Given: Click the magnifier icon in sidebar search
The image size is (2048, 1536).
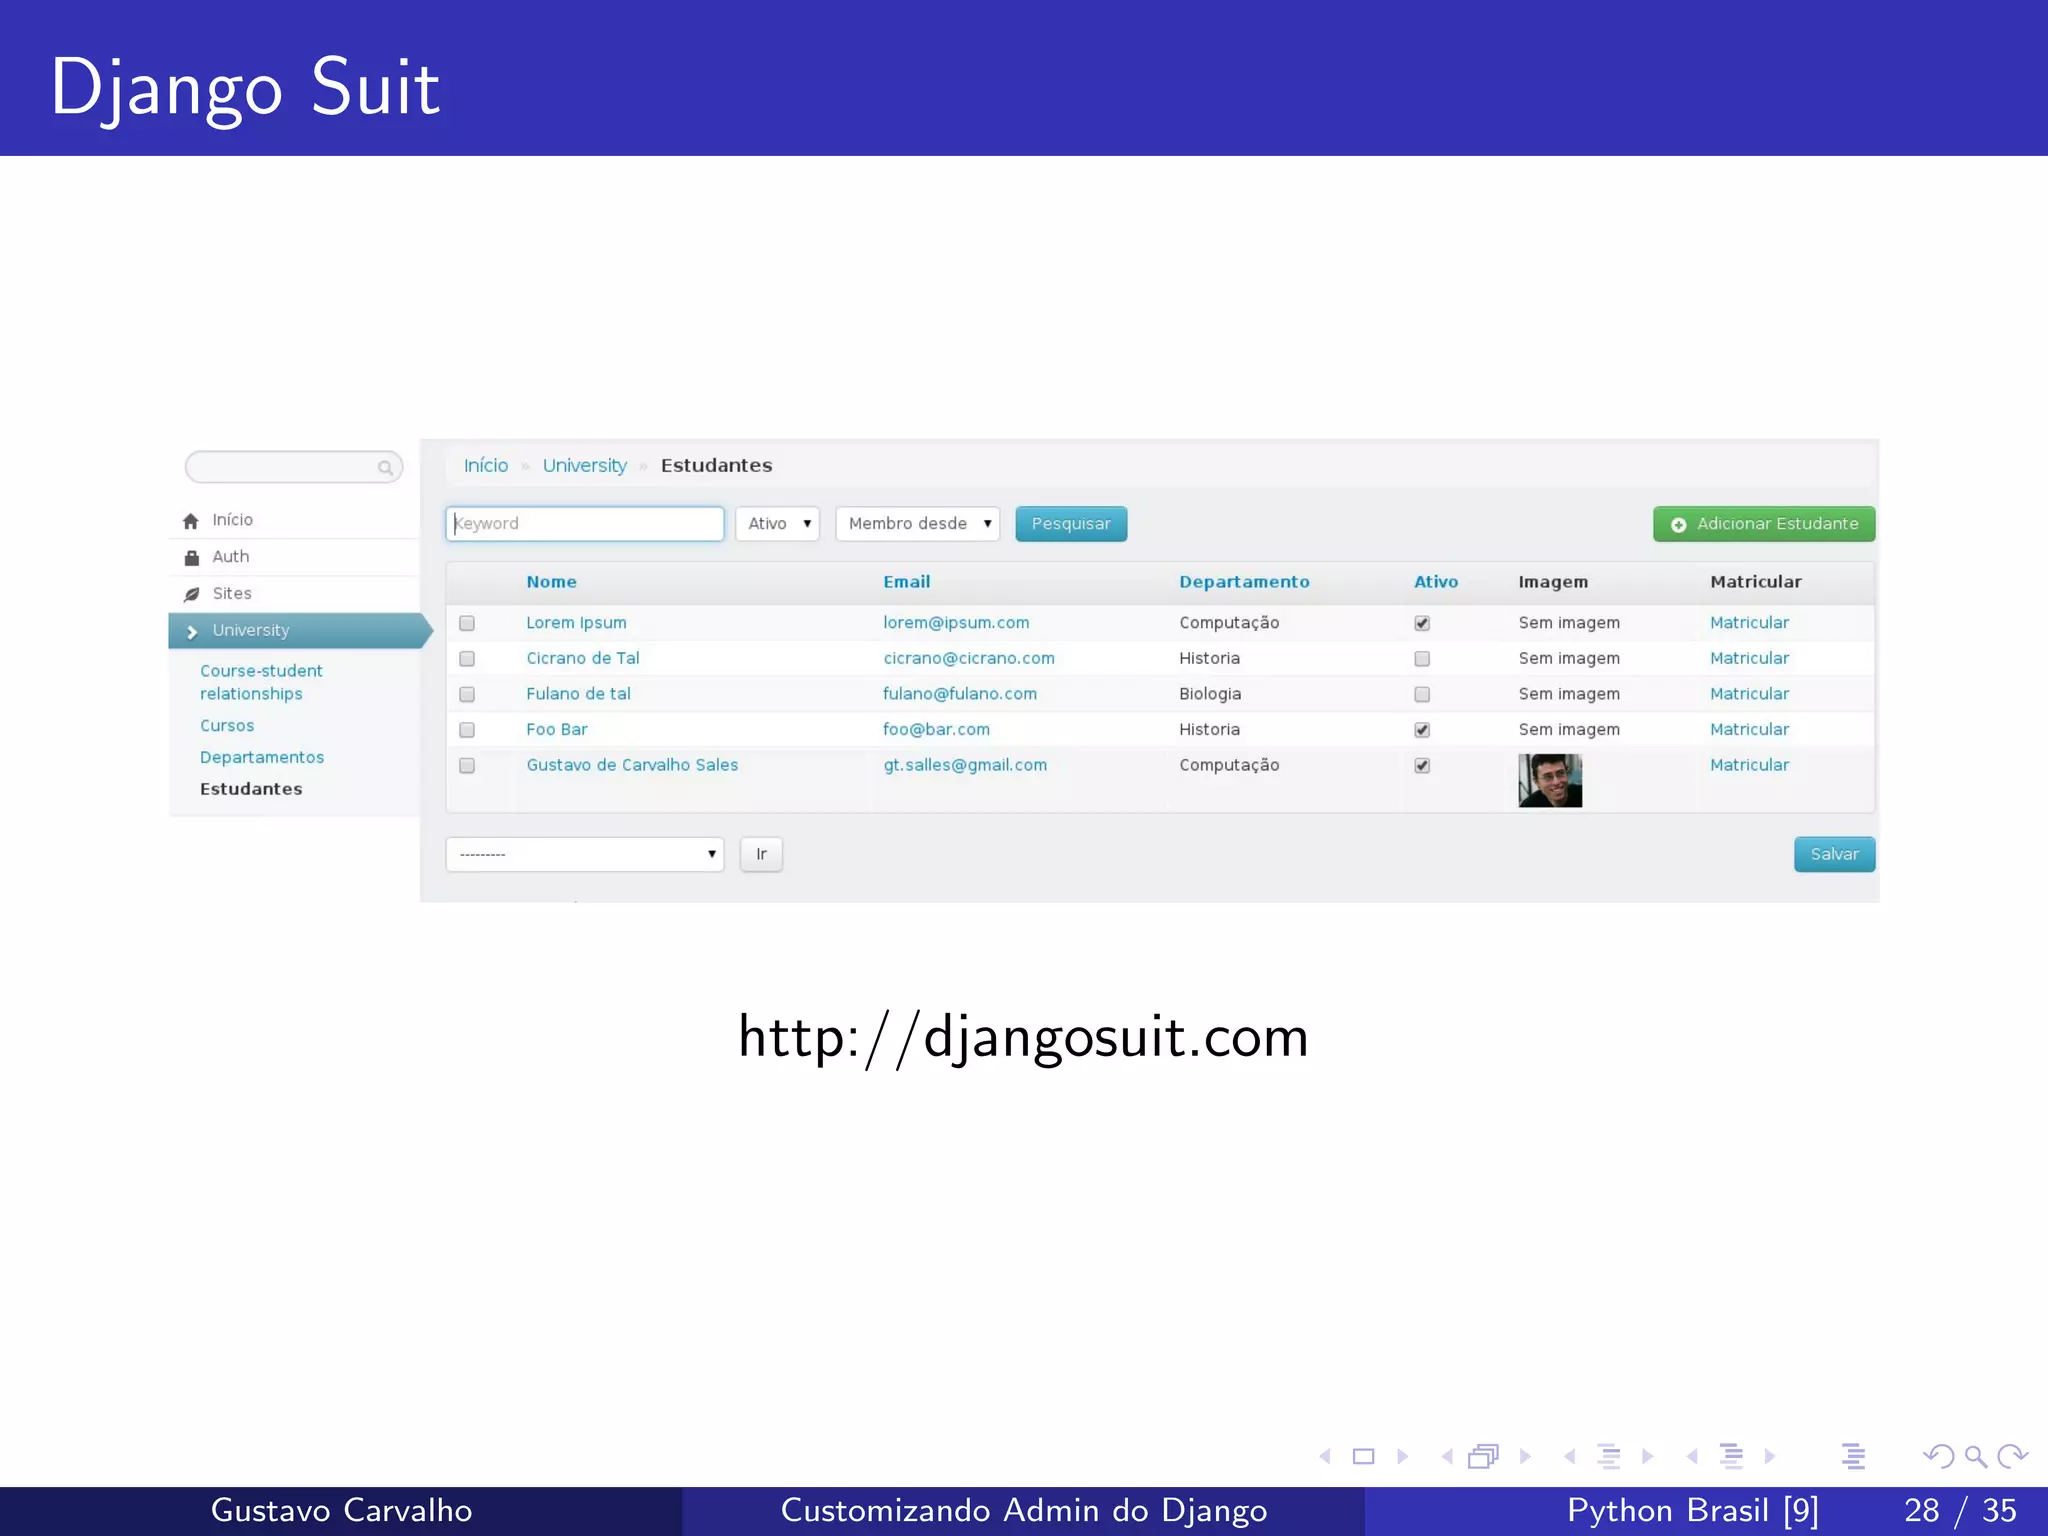Looking at the screenshot, I should 385,468.
